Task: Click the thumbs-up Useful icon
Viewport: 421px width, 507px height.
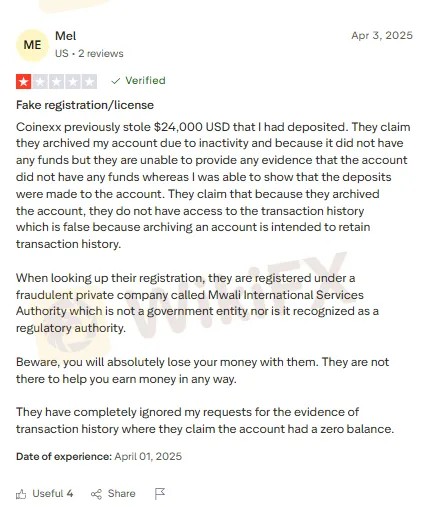Action: click(21, 494)
